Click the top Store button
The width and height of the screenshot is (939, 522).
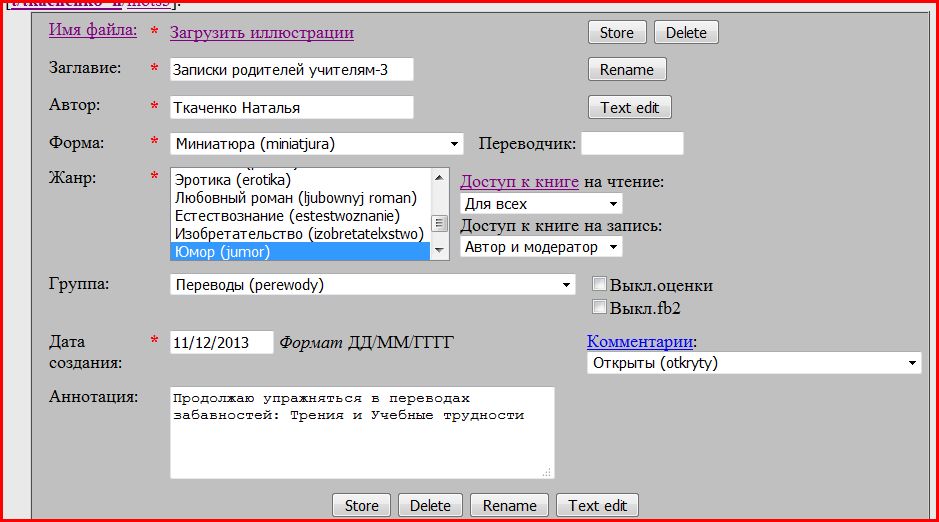[616, 33]
